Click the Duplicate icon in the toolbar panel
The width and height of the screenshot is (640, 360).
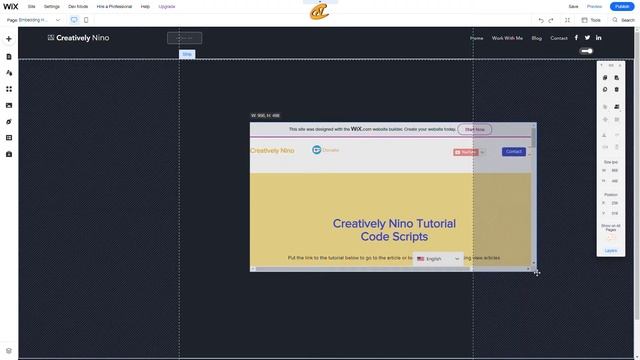605,89
